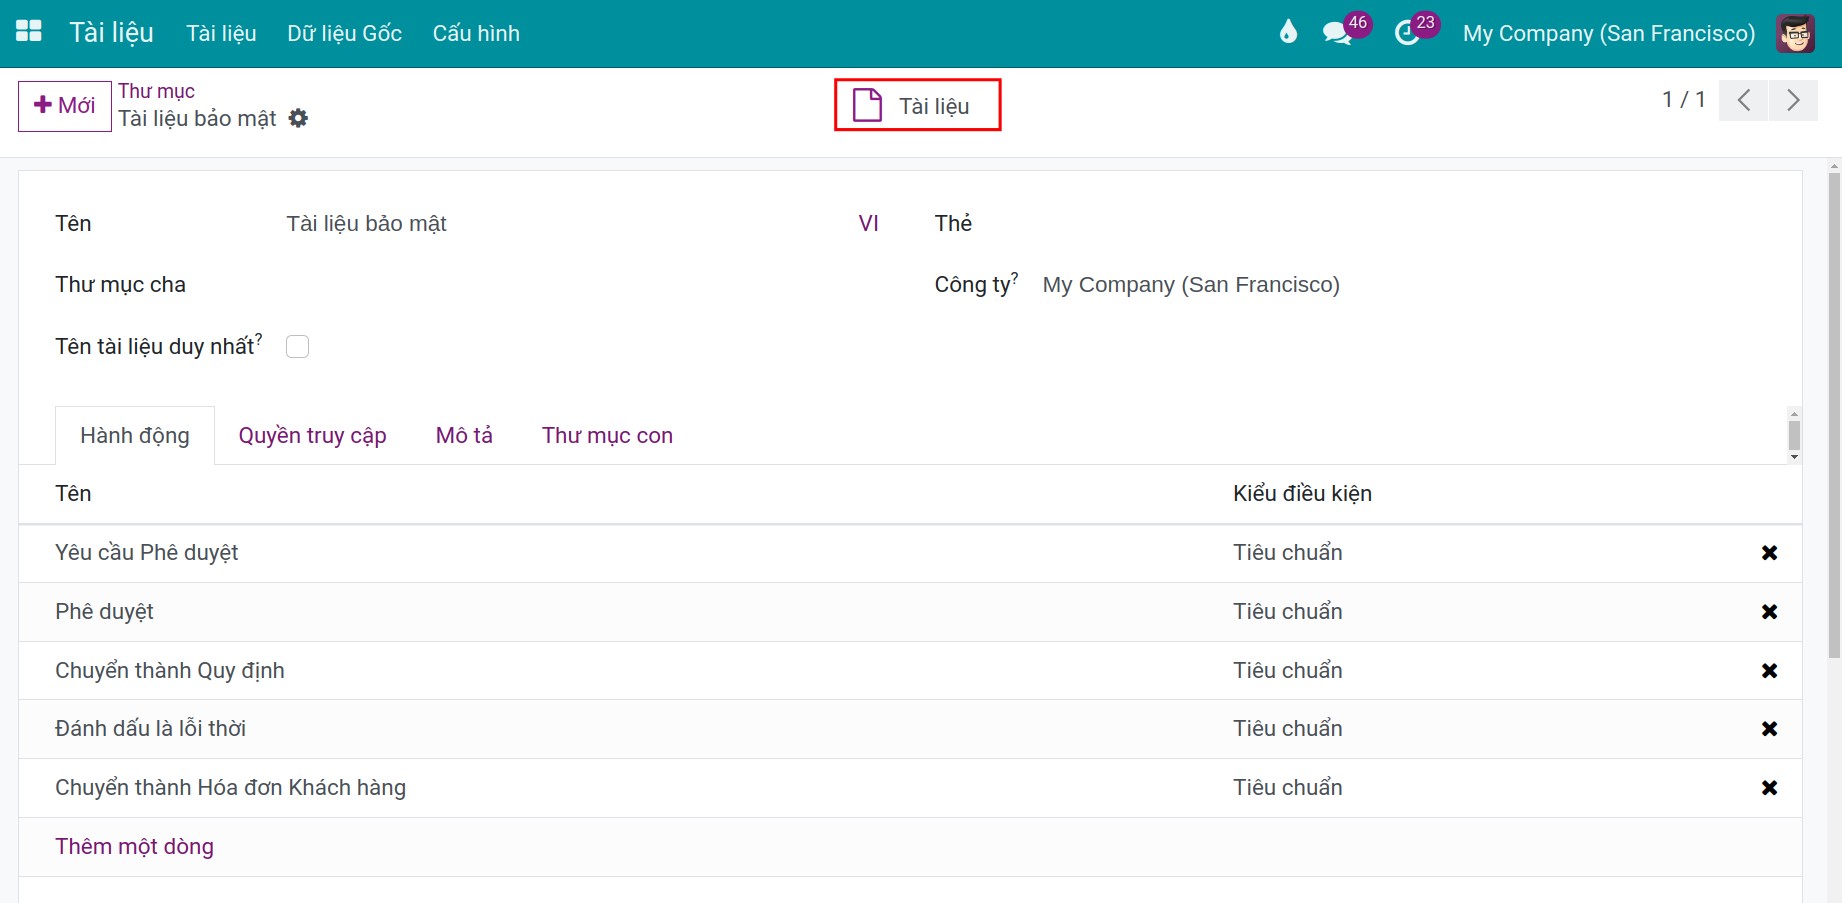Switch to the Quyền truy cập tab

click(x=312, y=436)
